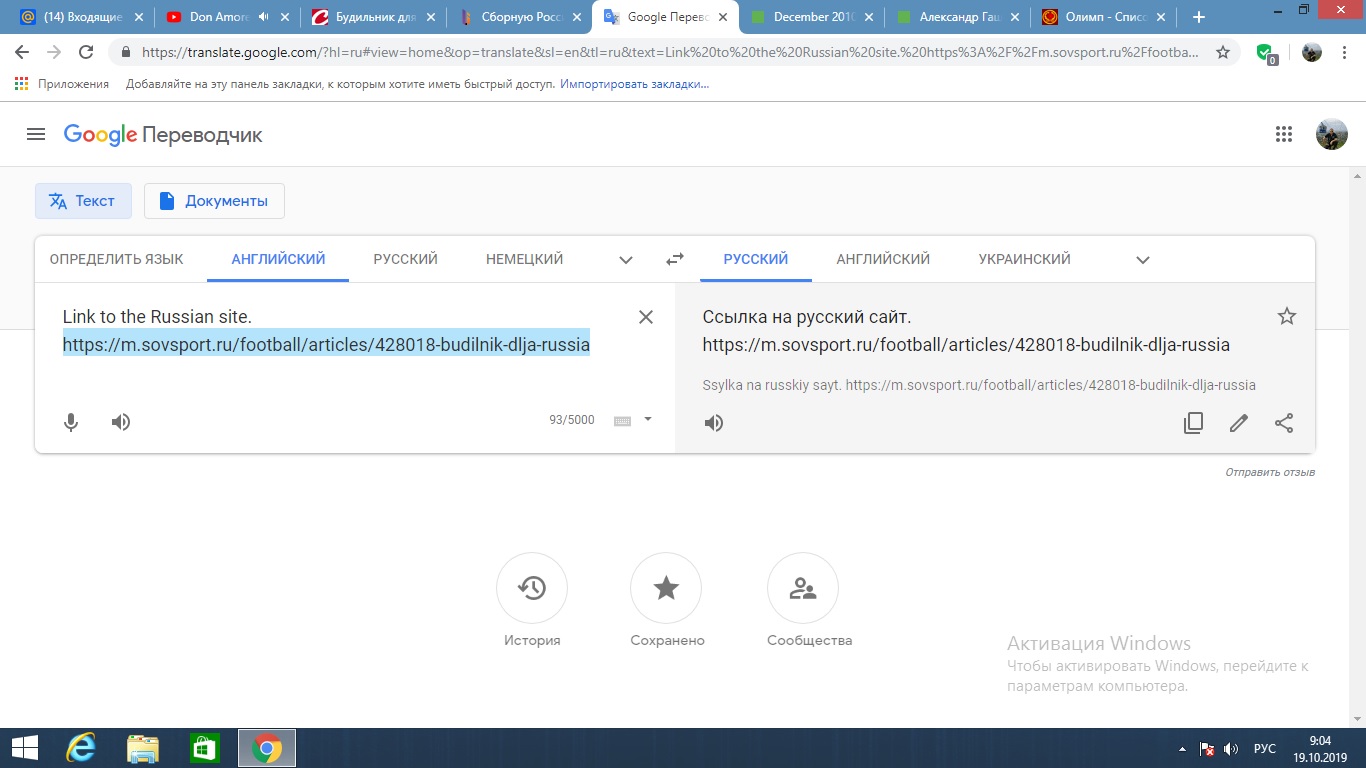Open the virtual keyboard icon
Image resolution: width=1366 pixels, height=768 pixels.
(622, 421)
